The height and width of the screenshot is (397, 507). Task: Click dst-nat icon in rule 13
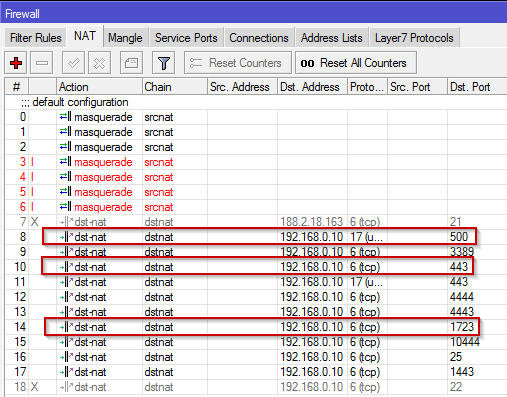(66, 312)
